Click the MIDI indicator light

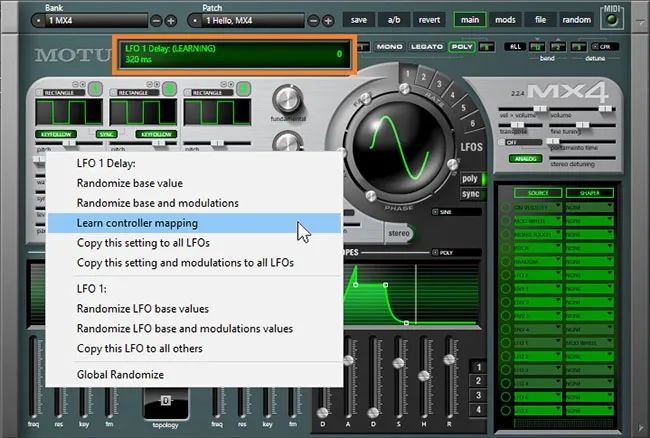click(x=612, y=20)
